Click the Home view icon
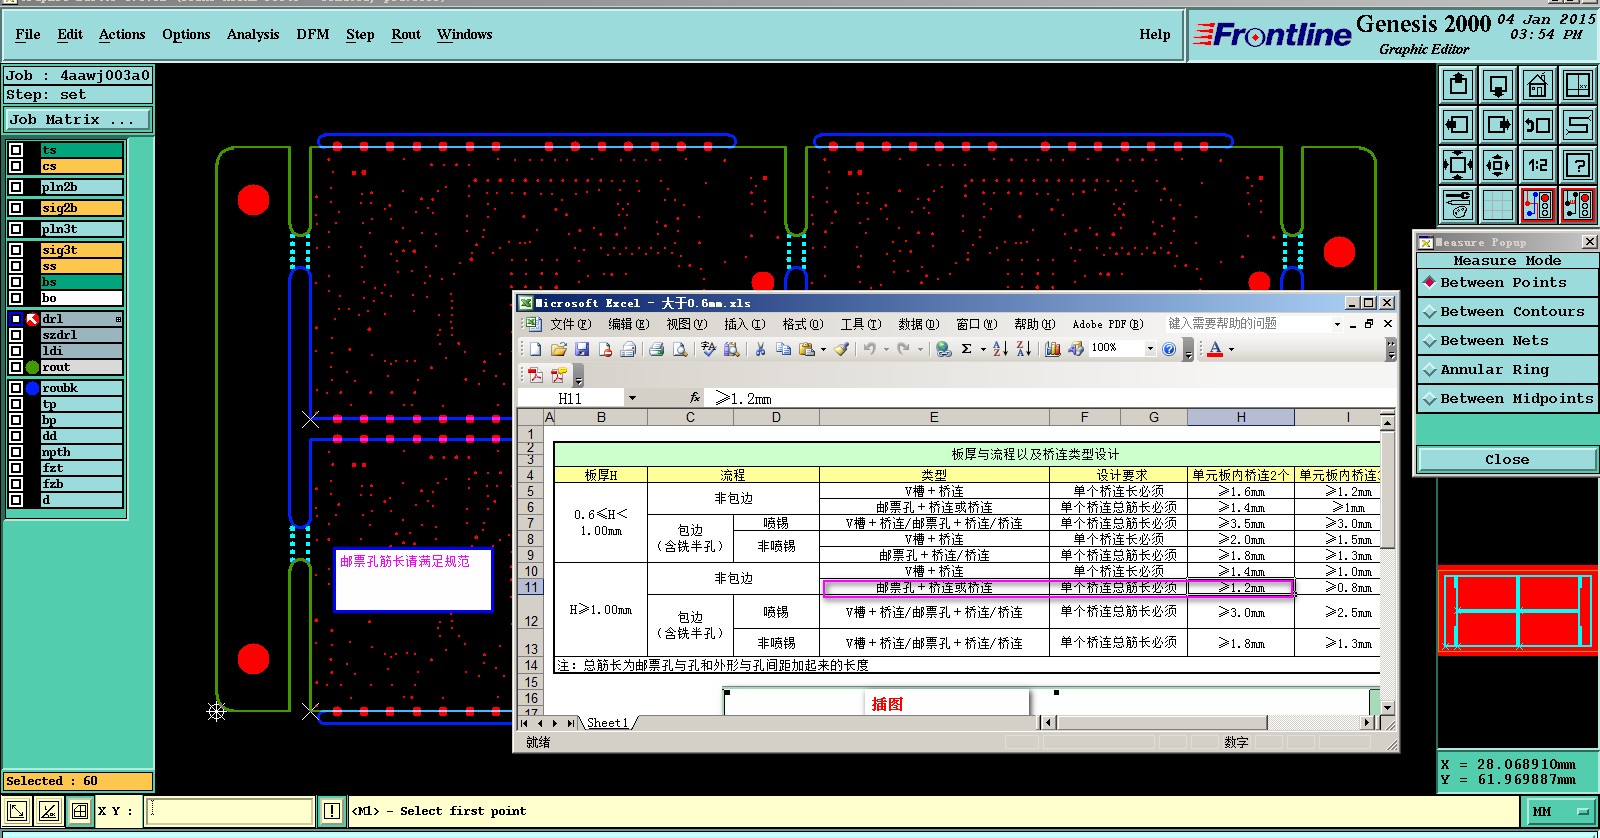This screenshot has height=838, width=1600. click(x=1537, y=85)
